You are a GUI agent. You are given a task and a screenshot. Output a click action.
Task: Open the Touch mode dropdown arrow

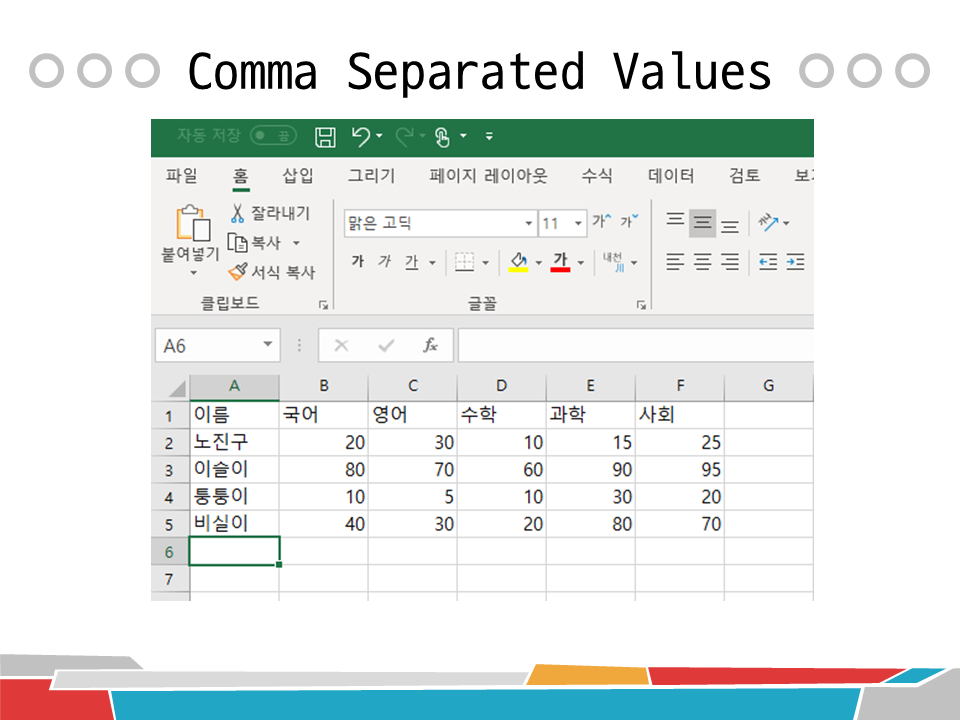point(463,136)
